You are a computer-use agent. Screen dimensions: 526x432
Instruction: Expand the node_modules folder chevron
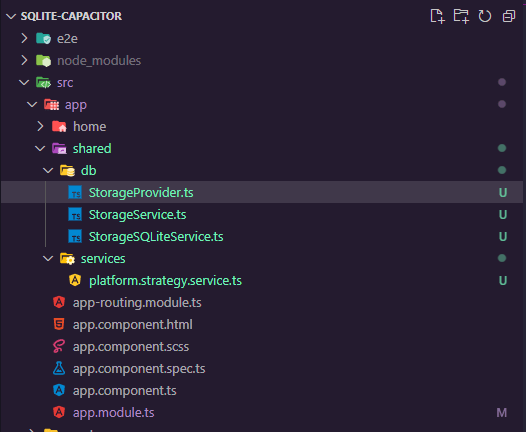click(24, 60)
